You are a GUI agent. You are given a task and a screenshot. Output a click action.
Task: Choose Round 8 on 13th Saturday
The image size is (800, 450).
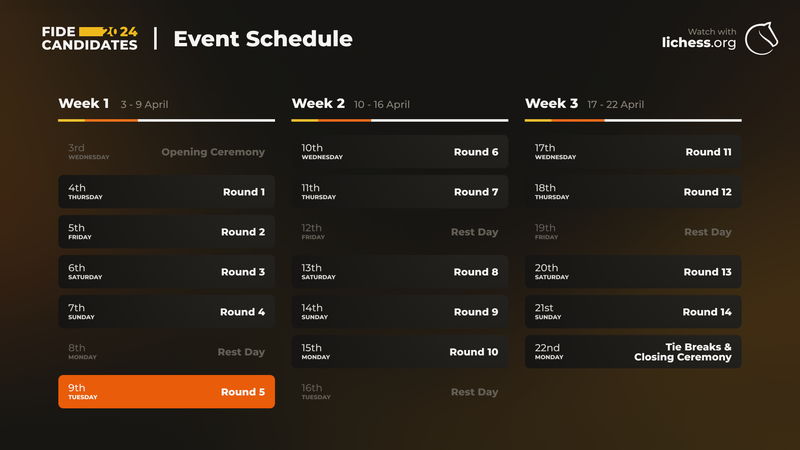[399, 272]
